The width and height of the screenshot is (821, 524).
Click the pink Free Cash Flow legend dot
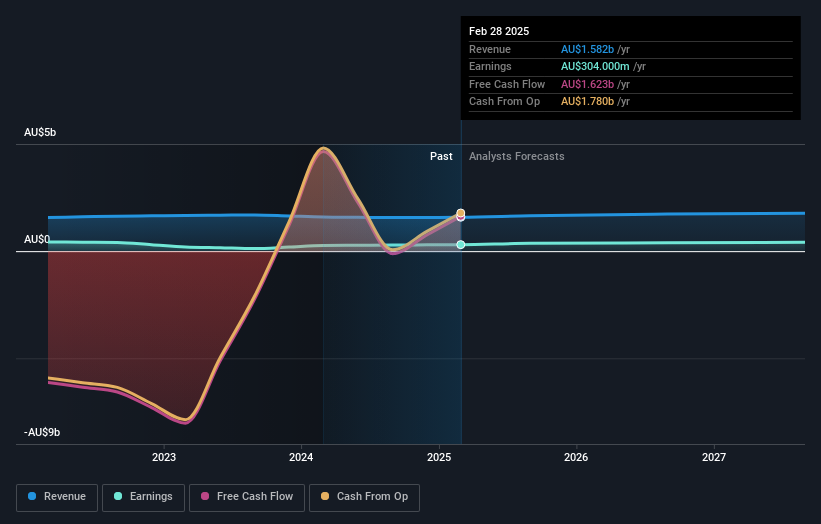tap(205, 496)
